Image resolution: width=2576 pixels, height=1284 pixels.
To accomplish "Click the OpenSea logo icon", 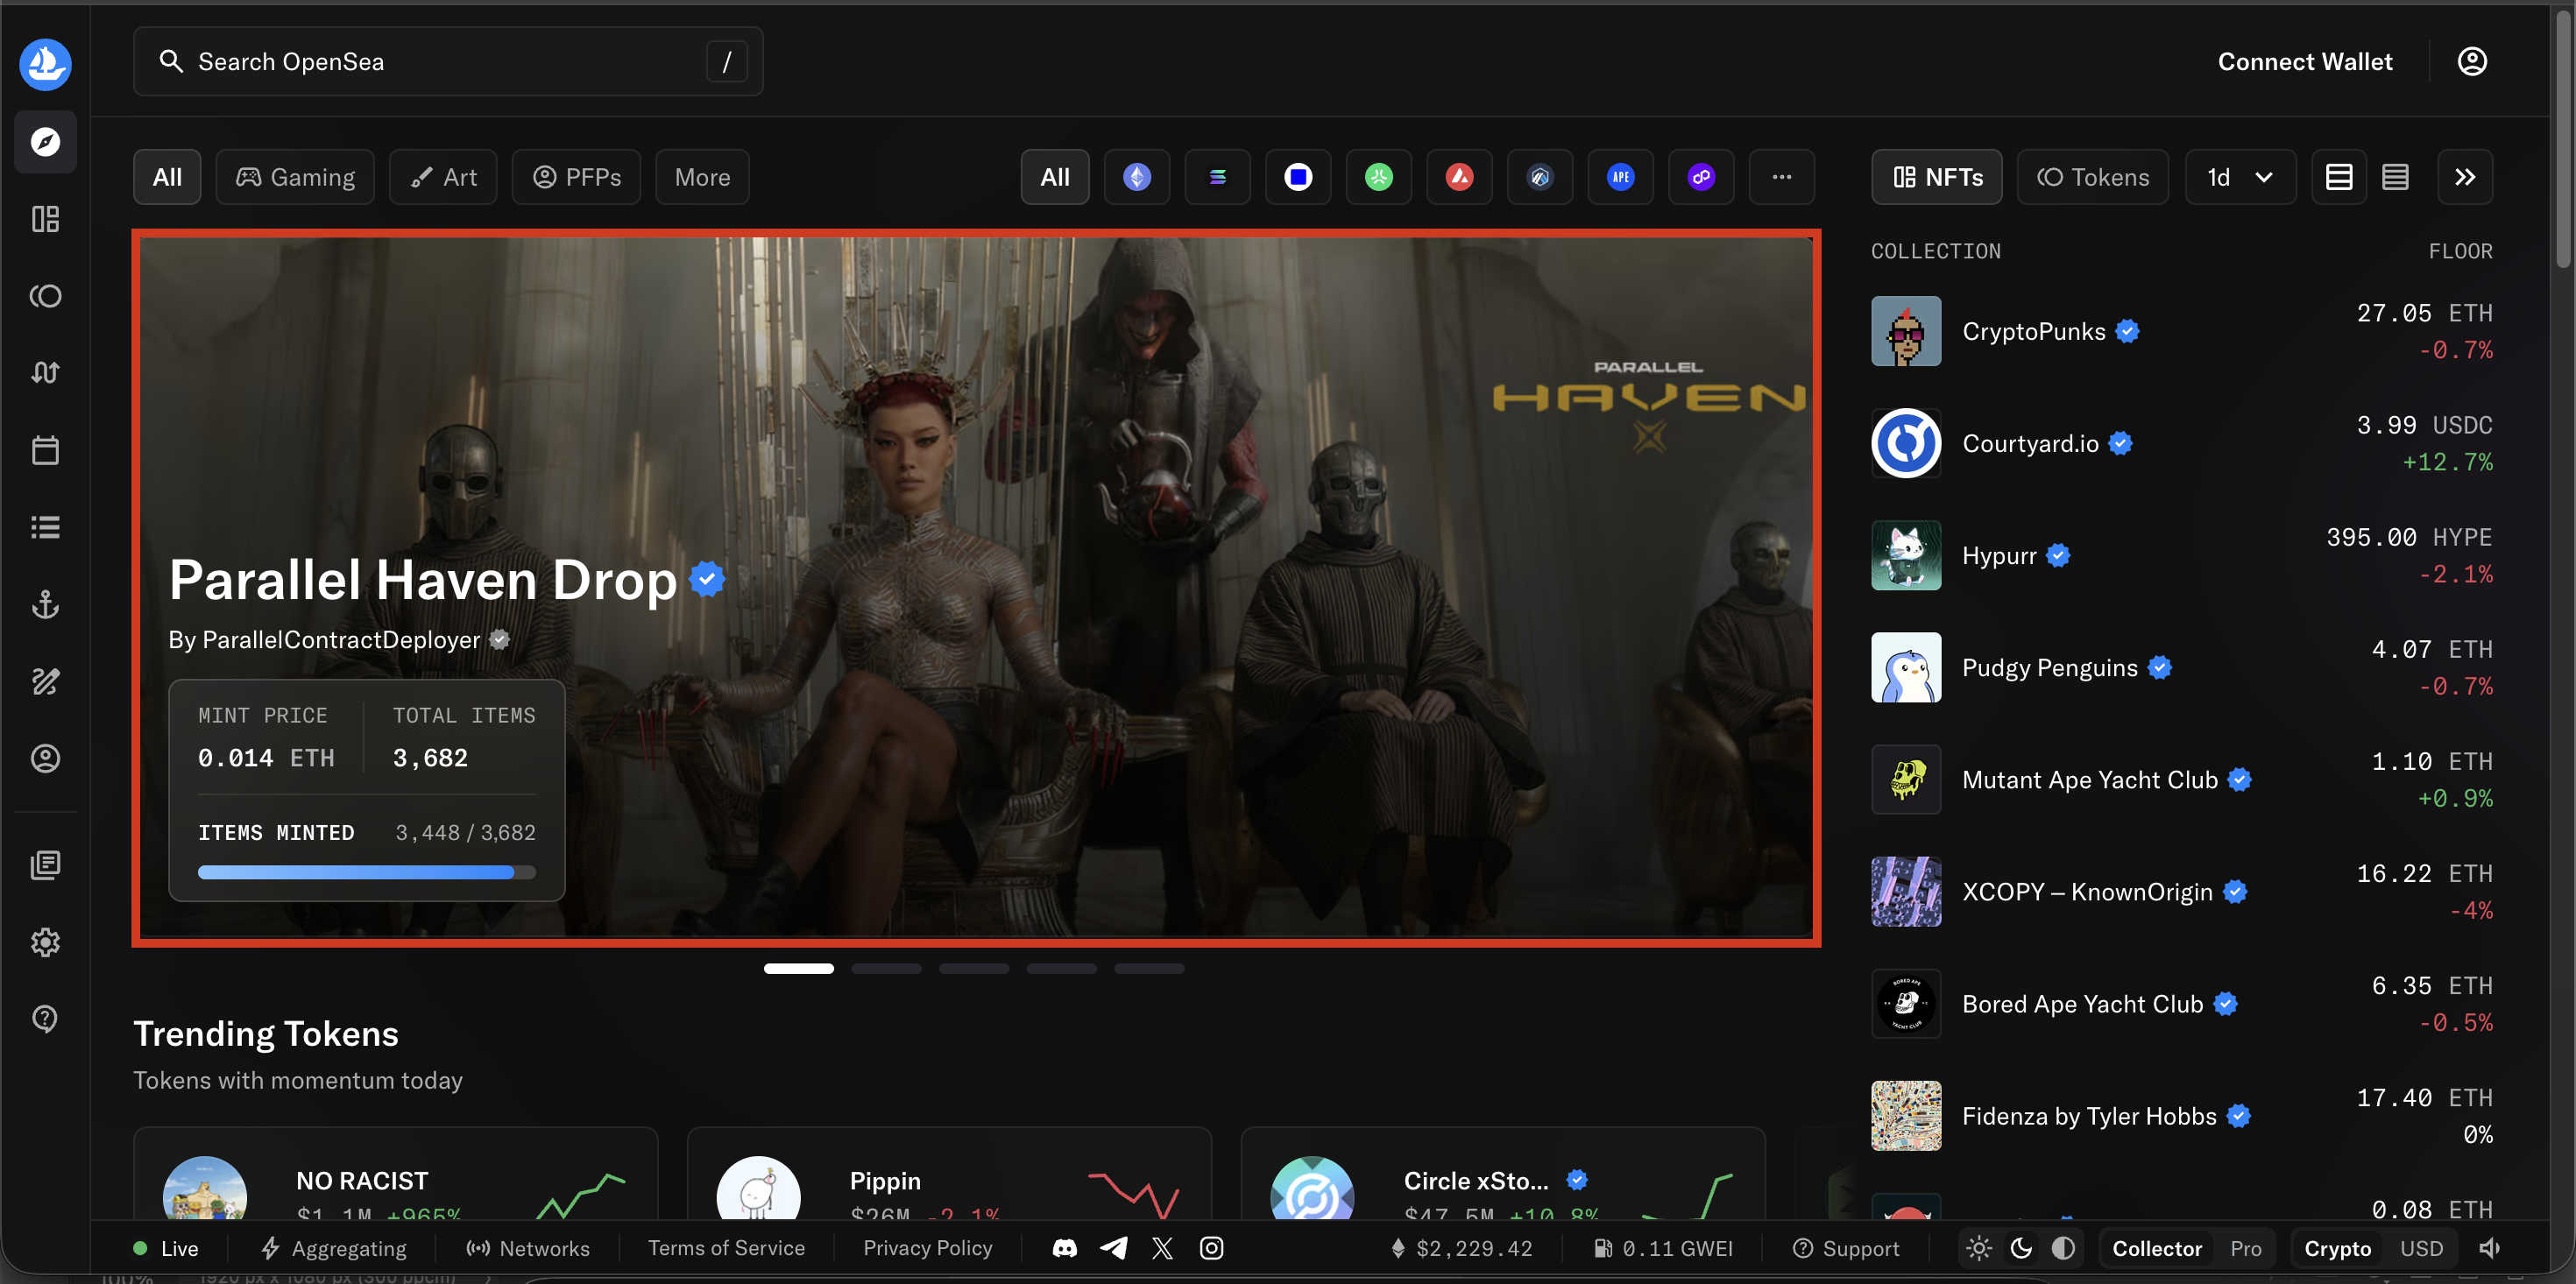I will [x=45, y=64].
